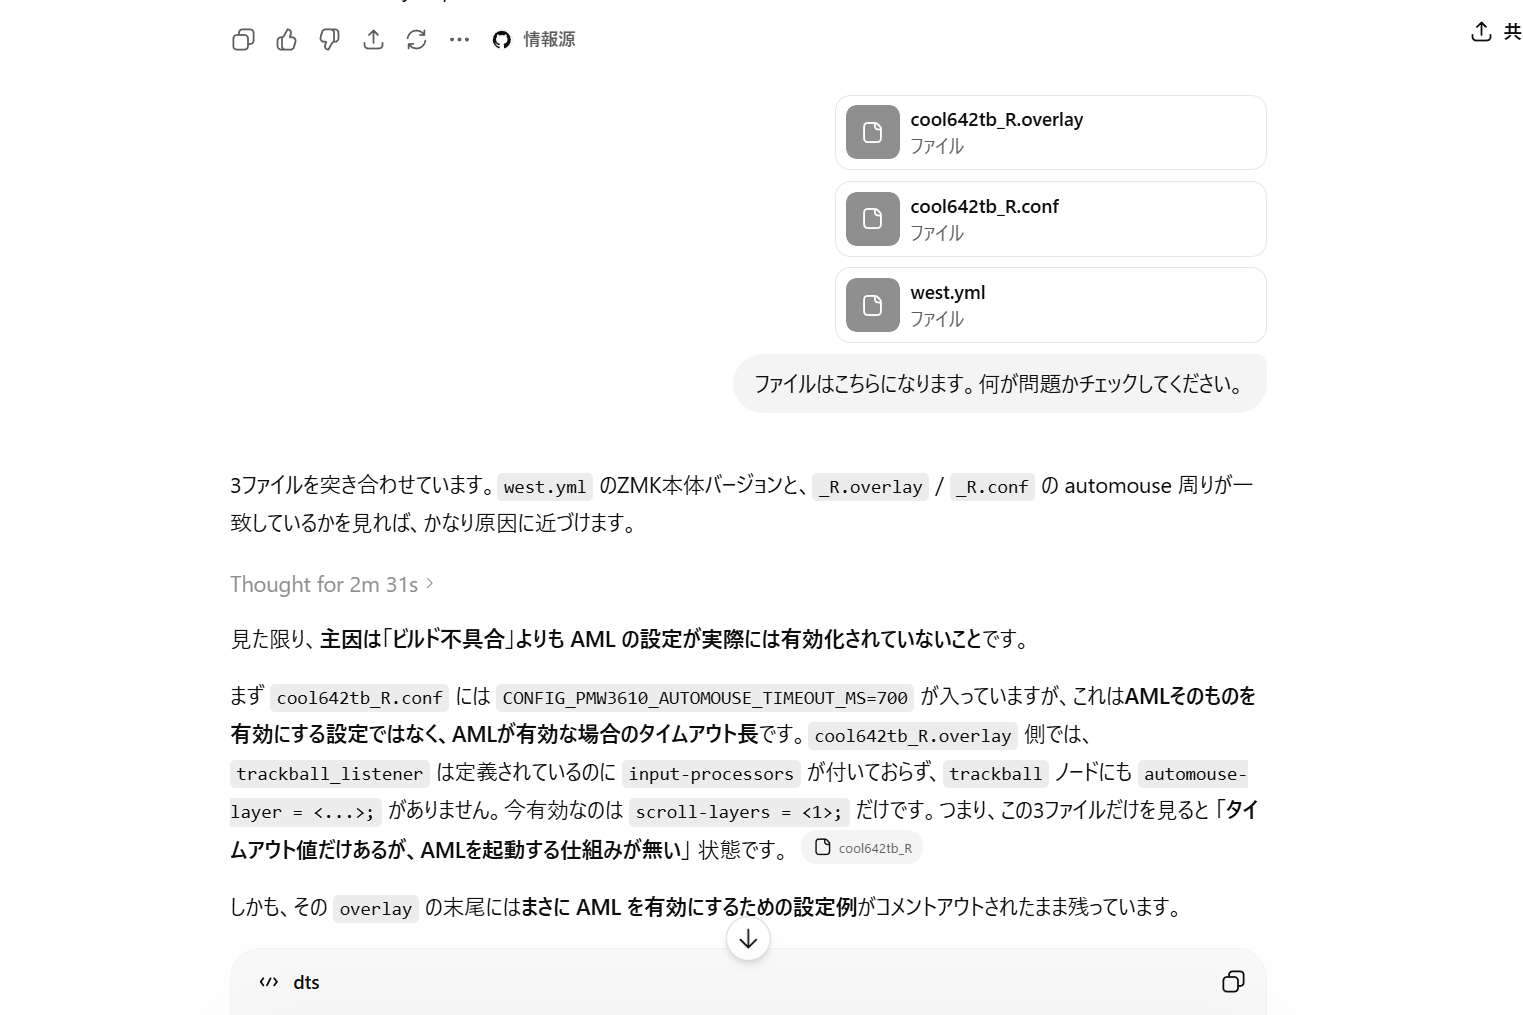The width and height of the screenshot is (1523, 1015).
Task: Open the west.yml file attachment
Action: click(1049, 305)
